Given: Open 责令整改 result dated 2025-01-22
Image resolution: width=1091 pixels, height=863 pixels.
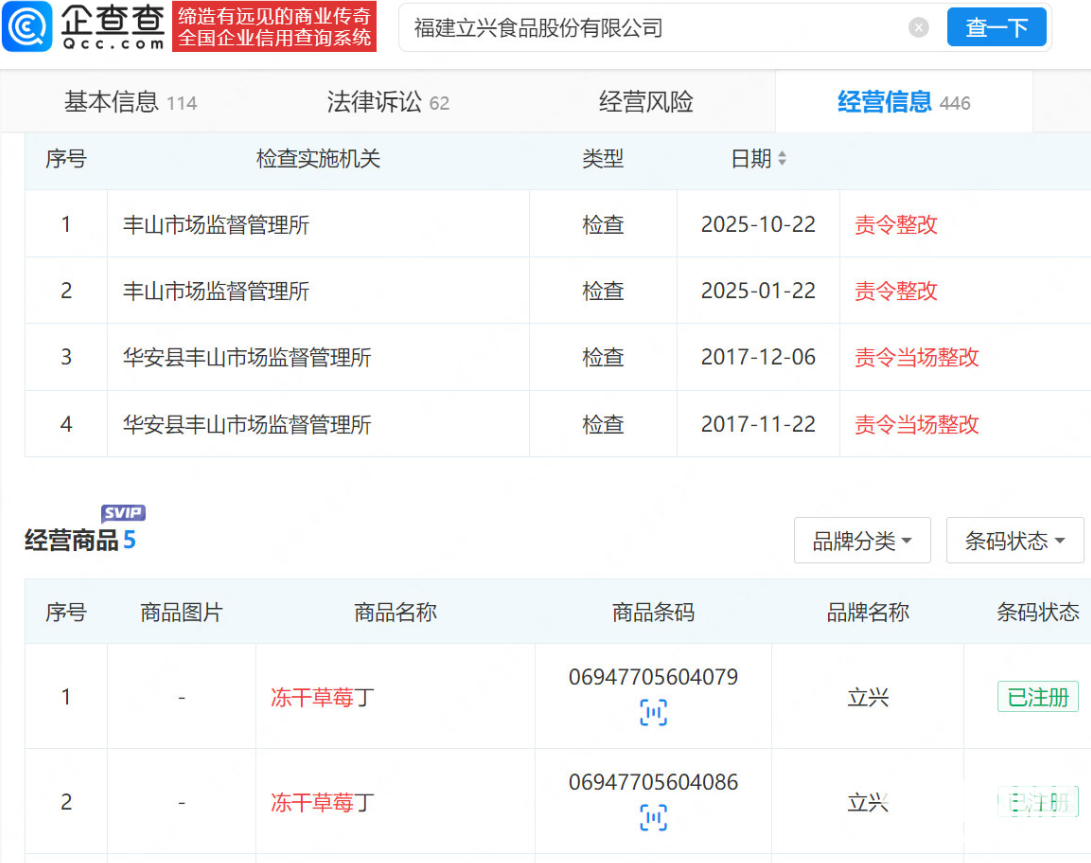Looking at the screenshot, I should click(896, 291).
